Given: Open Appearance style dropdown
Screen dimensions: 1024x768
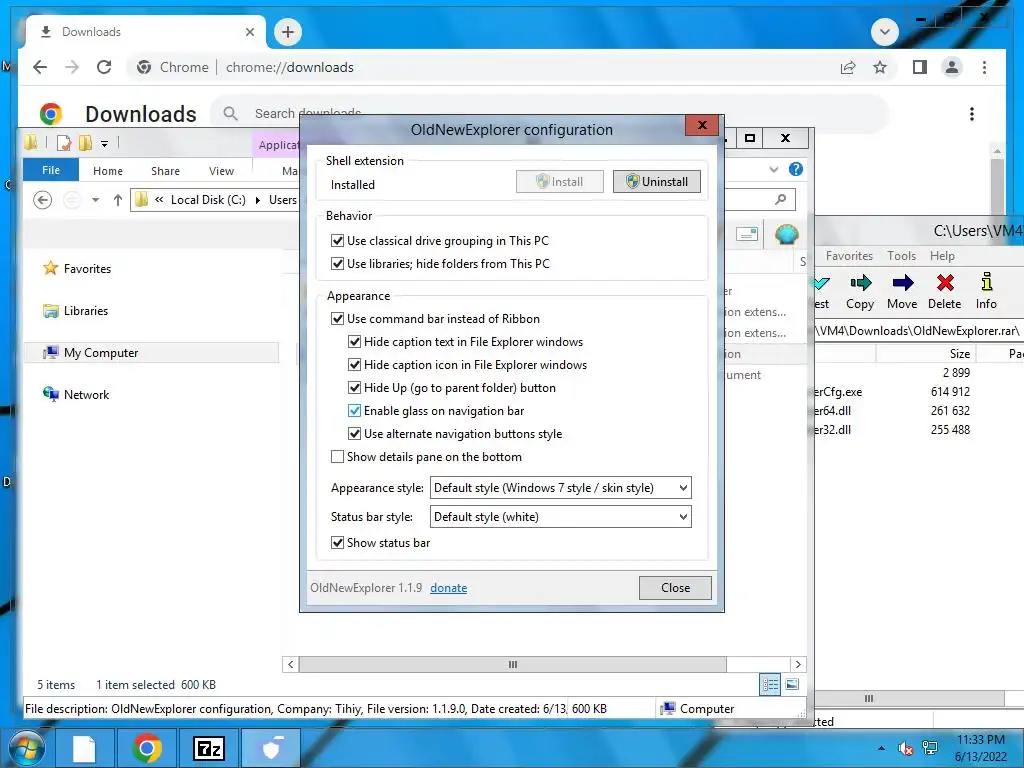Looking at the screenshot, I should pyautogui.click(x=560, y=488).
